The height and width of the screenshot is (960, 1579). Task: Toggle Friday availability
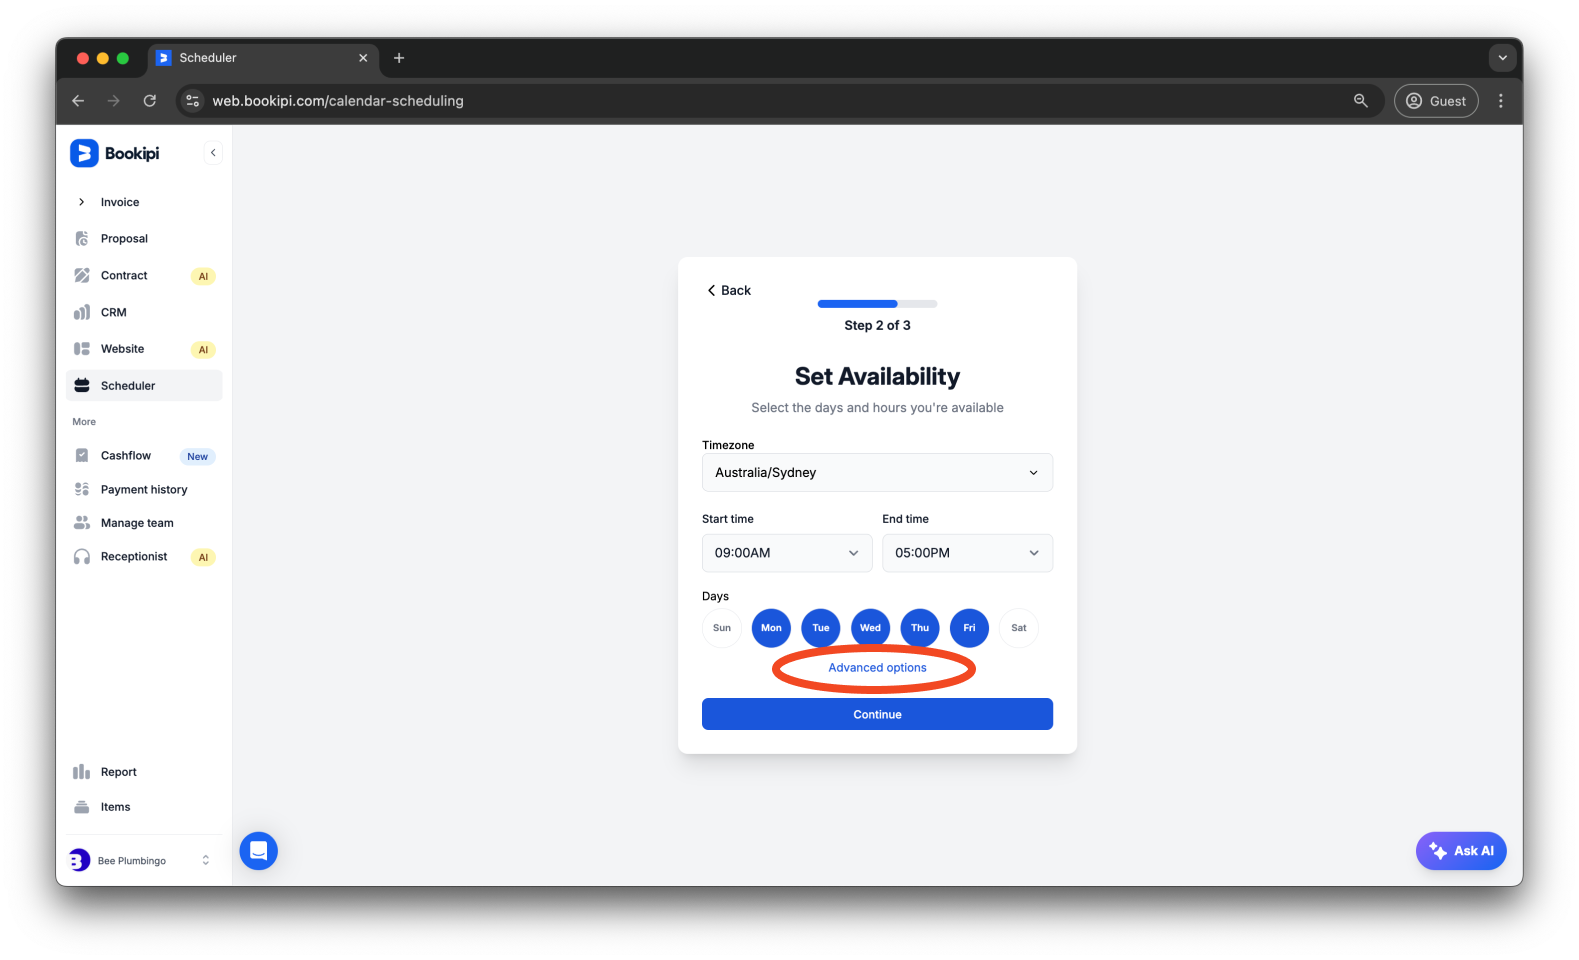click(x=969, y=628)
